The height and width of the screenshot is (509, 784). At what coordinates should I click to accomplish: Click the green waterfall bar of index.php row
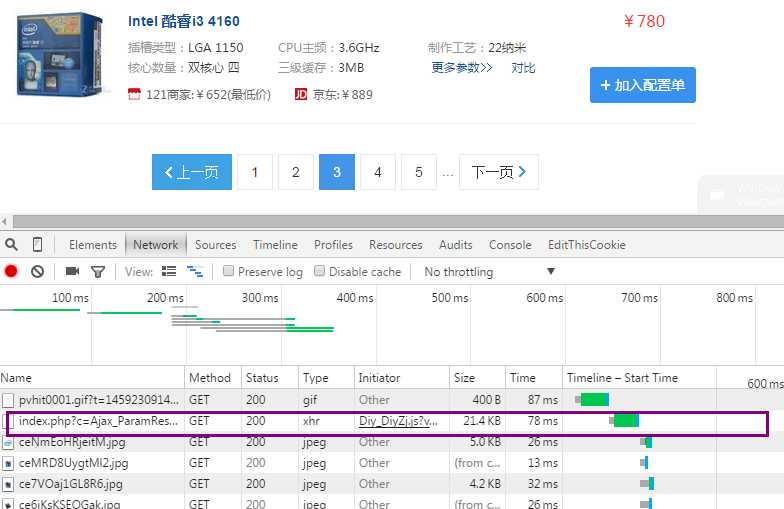coord(626,421)
